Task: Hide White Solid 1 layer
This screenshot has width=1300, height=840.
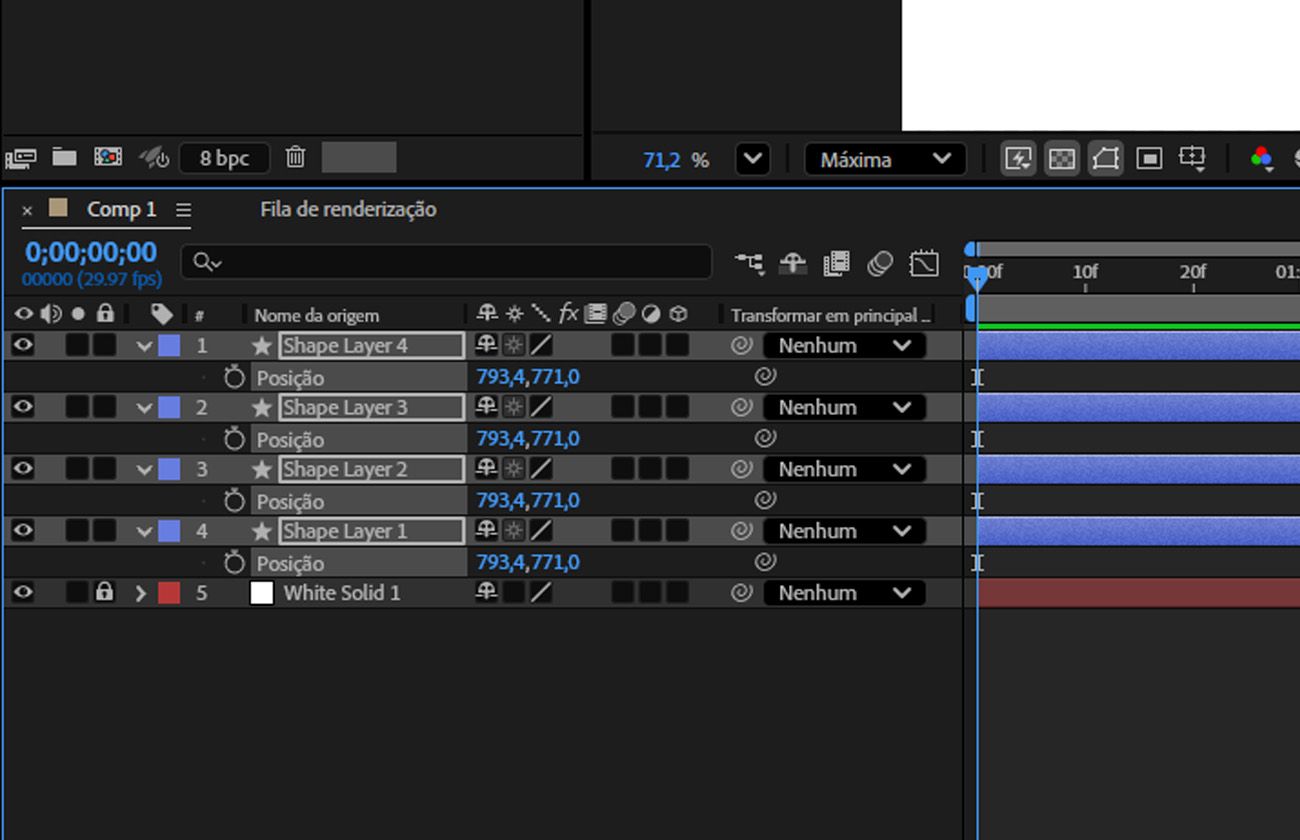Action: pyautogui.click(x=22, y=593)
